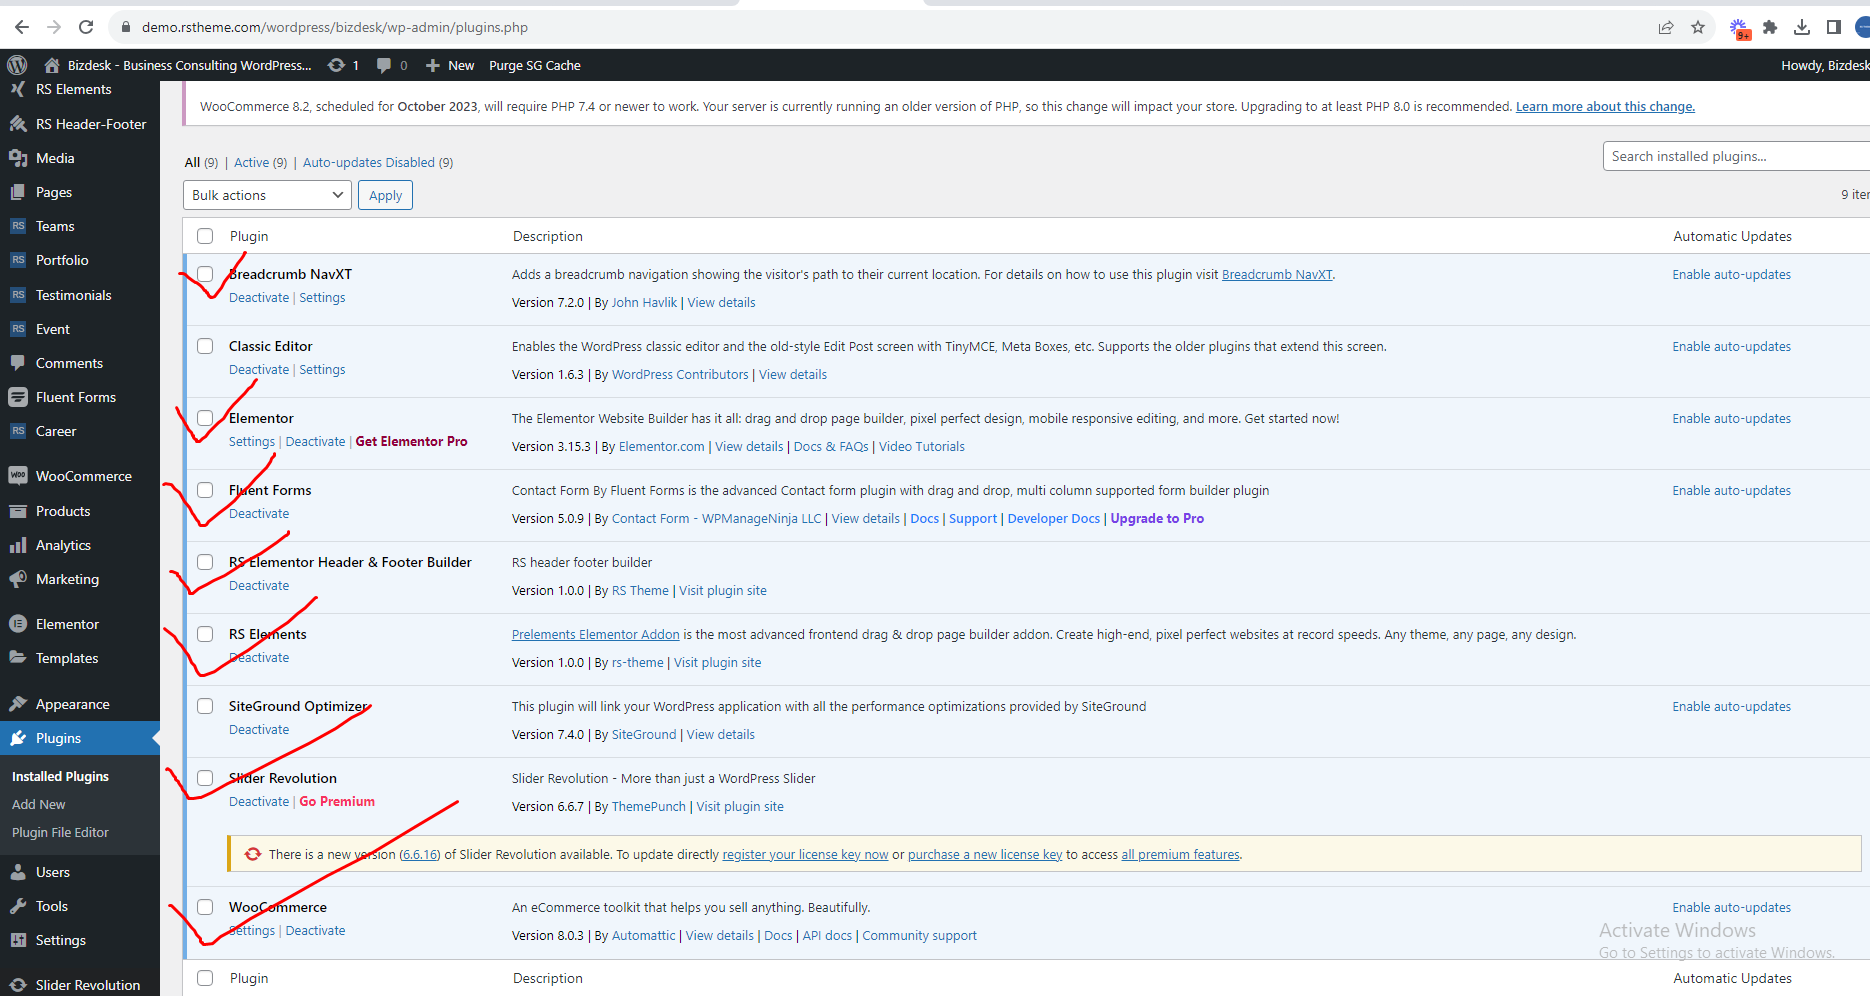
Task: Filter by Auto-updates Disabled (9)
Action: click(378, 162)
